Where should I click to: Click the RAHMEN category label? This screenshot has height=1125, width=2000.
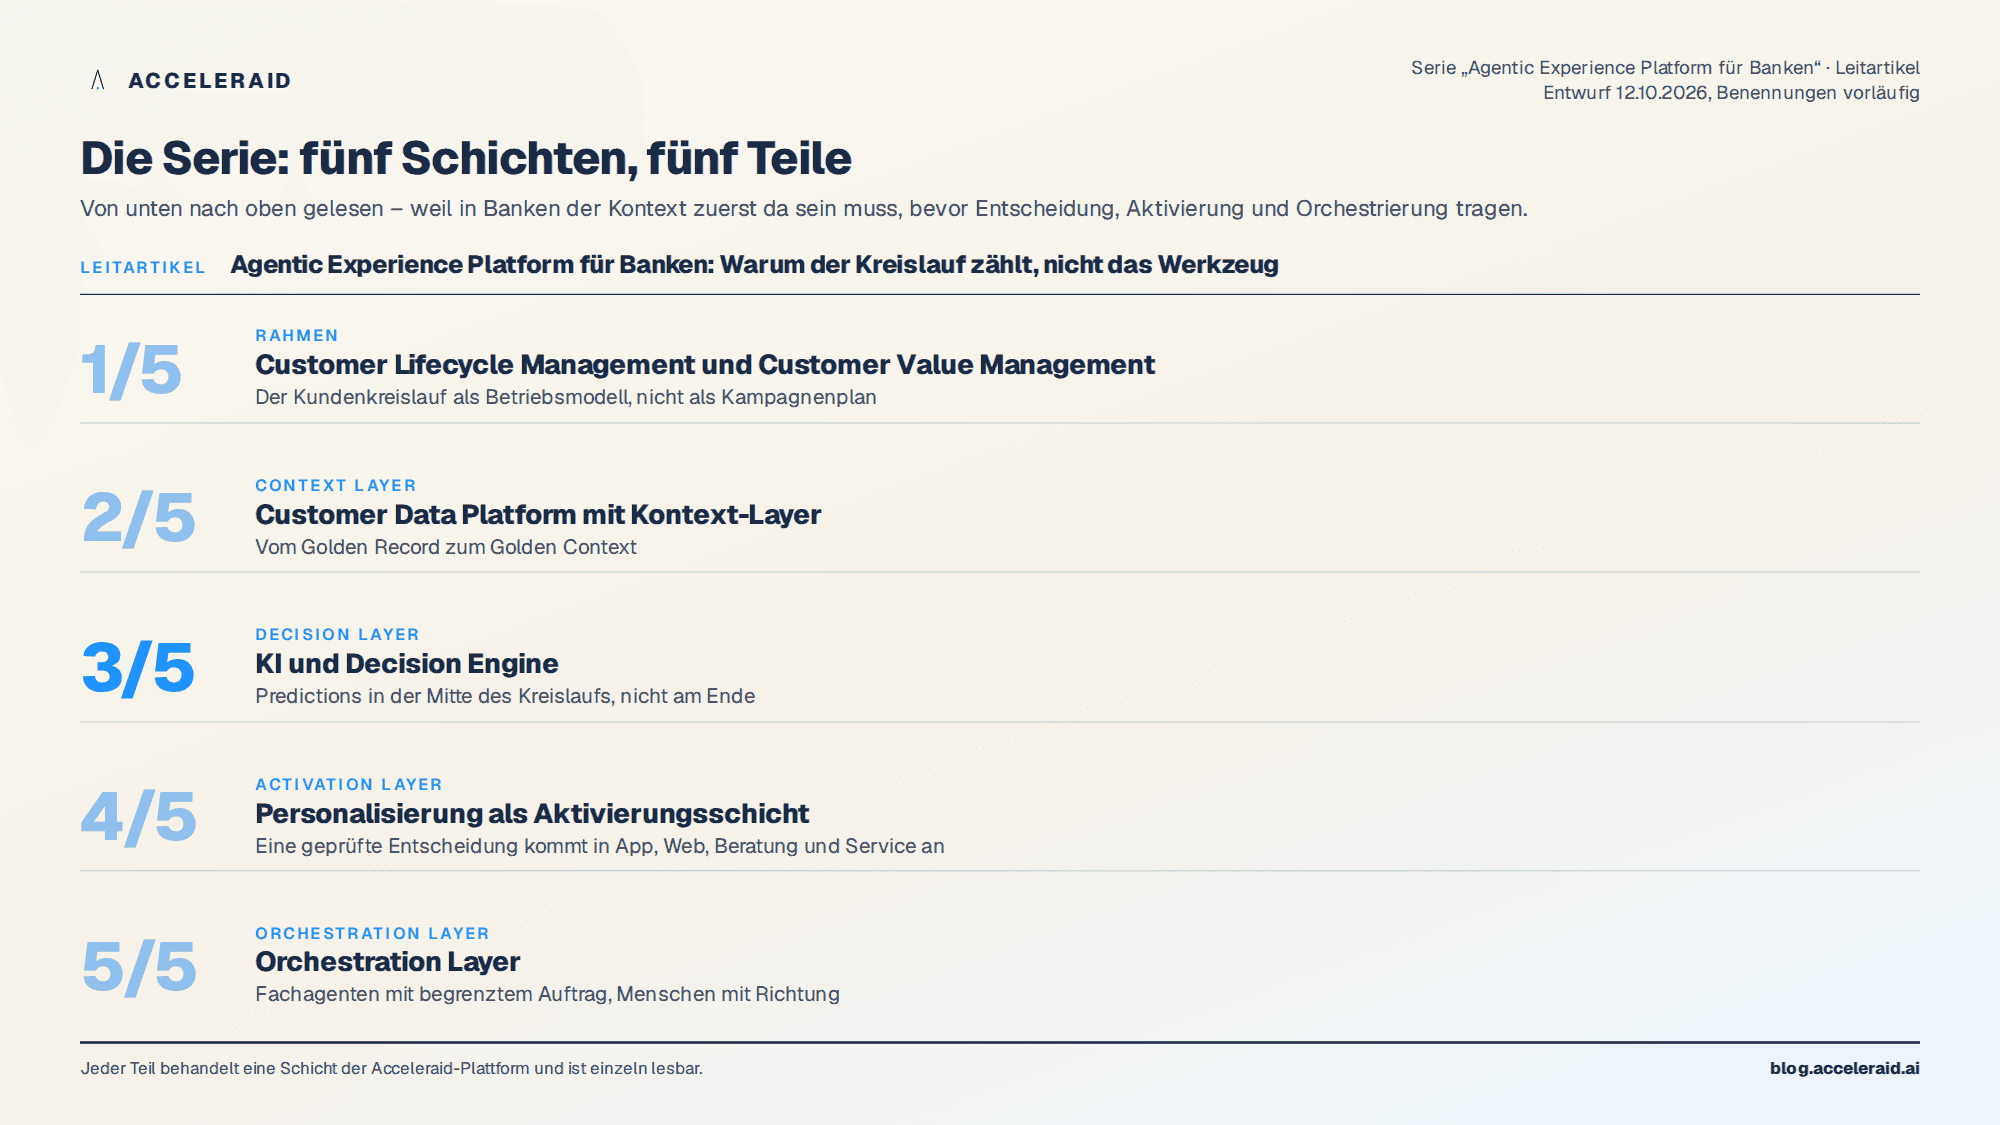297,336
